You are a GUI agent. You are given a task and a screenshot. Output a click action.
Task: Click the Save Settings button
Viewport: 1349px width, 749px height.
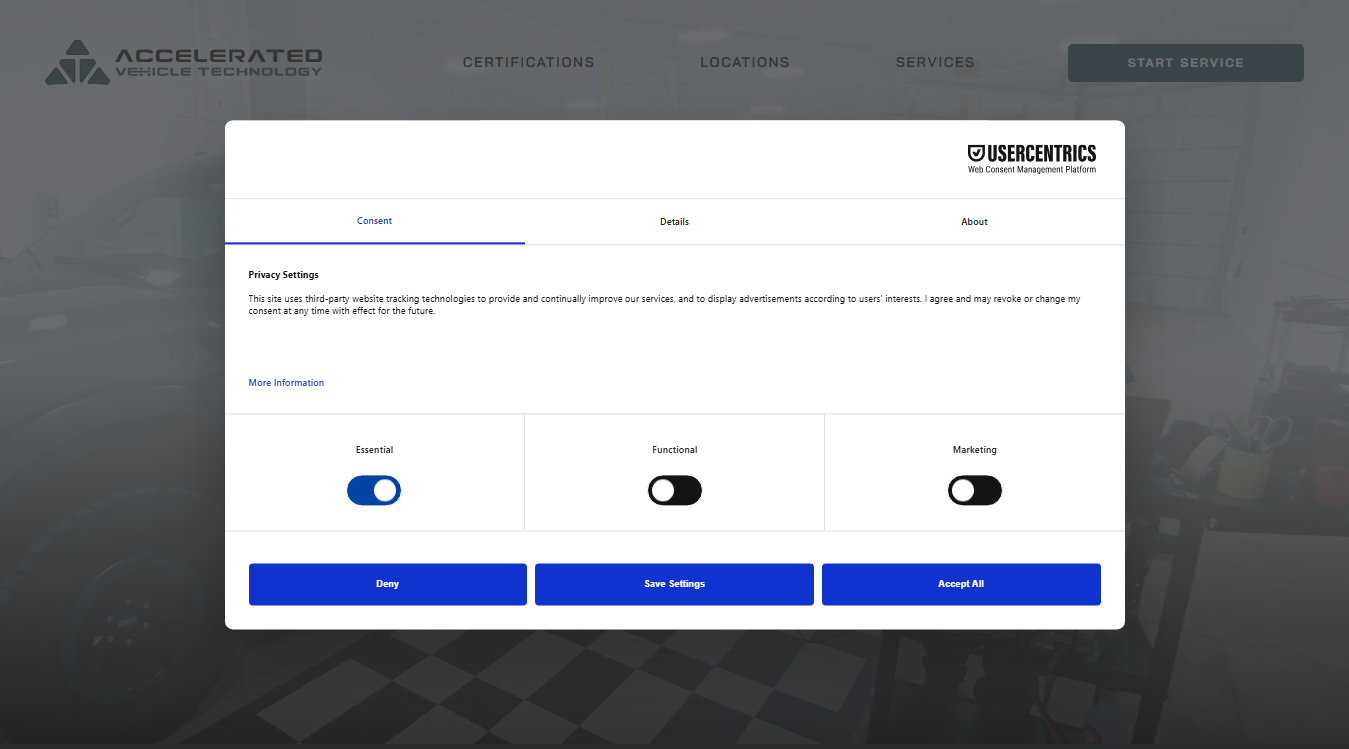coord(675,584)
